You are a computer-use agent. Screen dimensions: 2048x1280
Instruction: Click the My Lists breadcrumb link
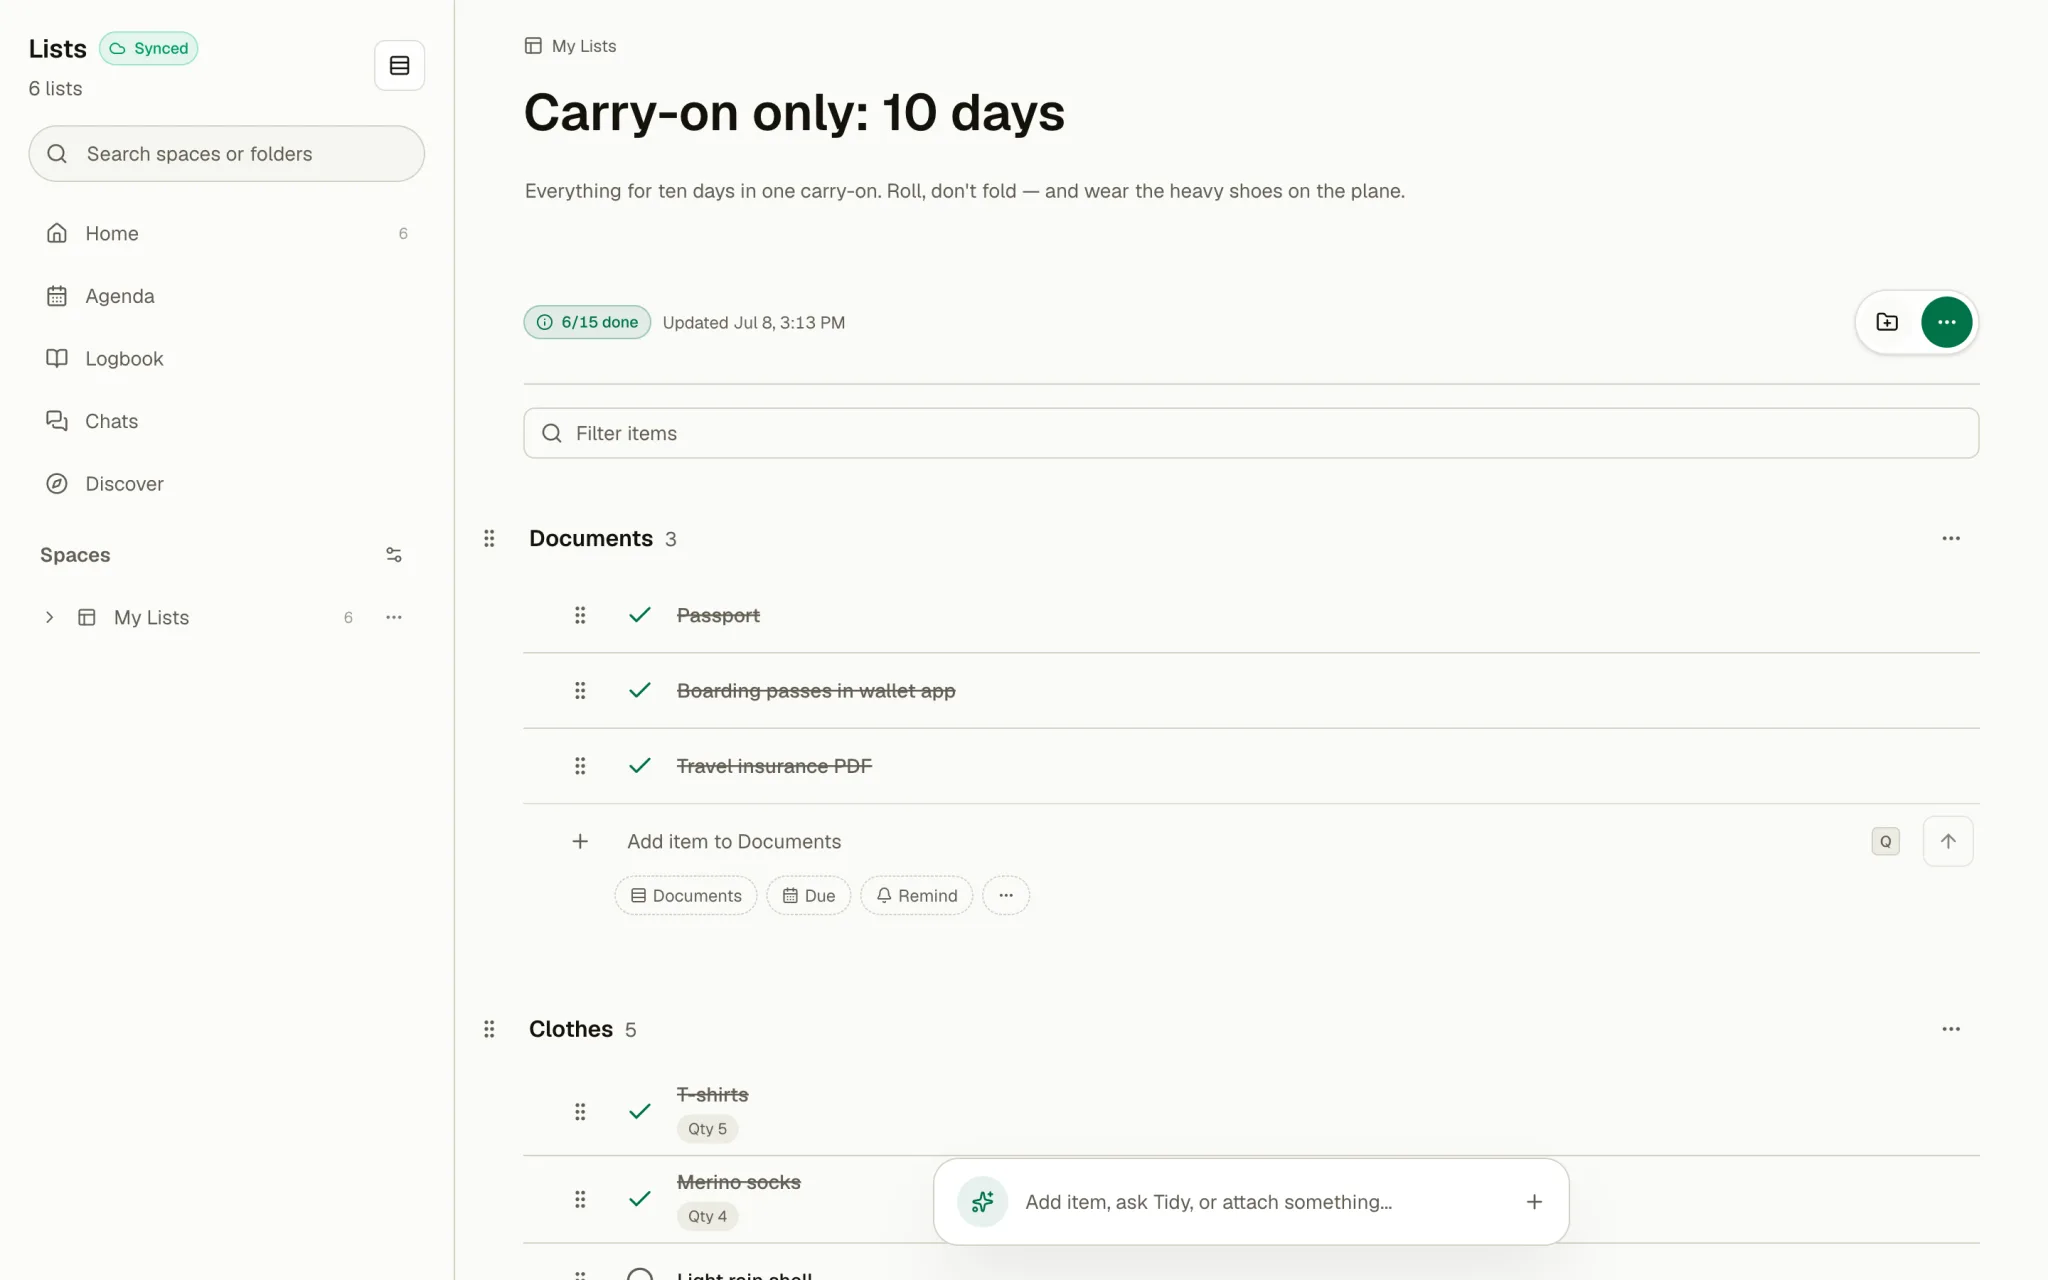[x=571, y=46]
